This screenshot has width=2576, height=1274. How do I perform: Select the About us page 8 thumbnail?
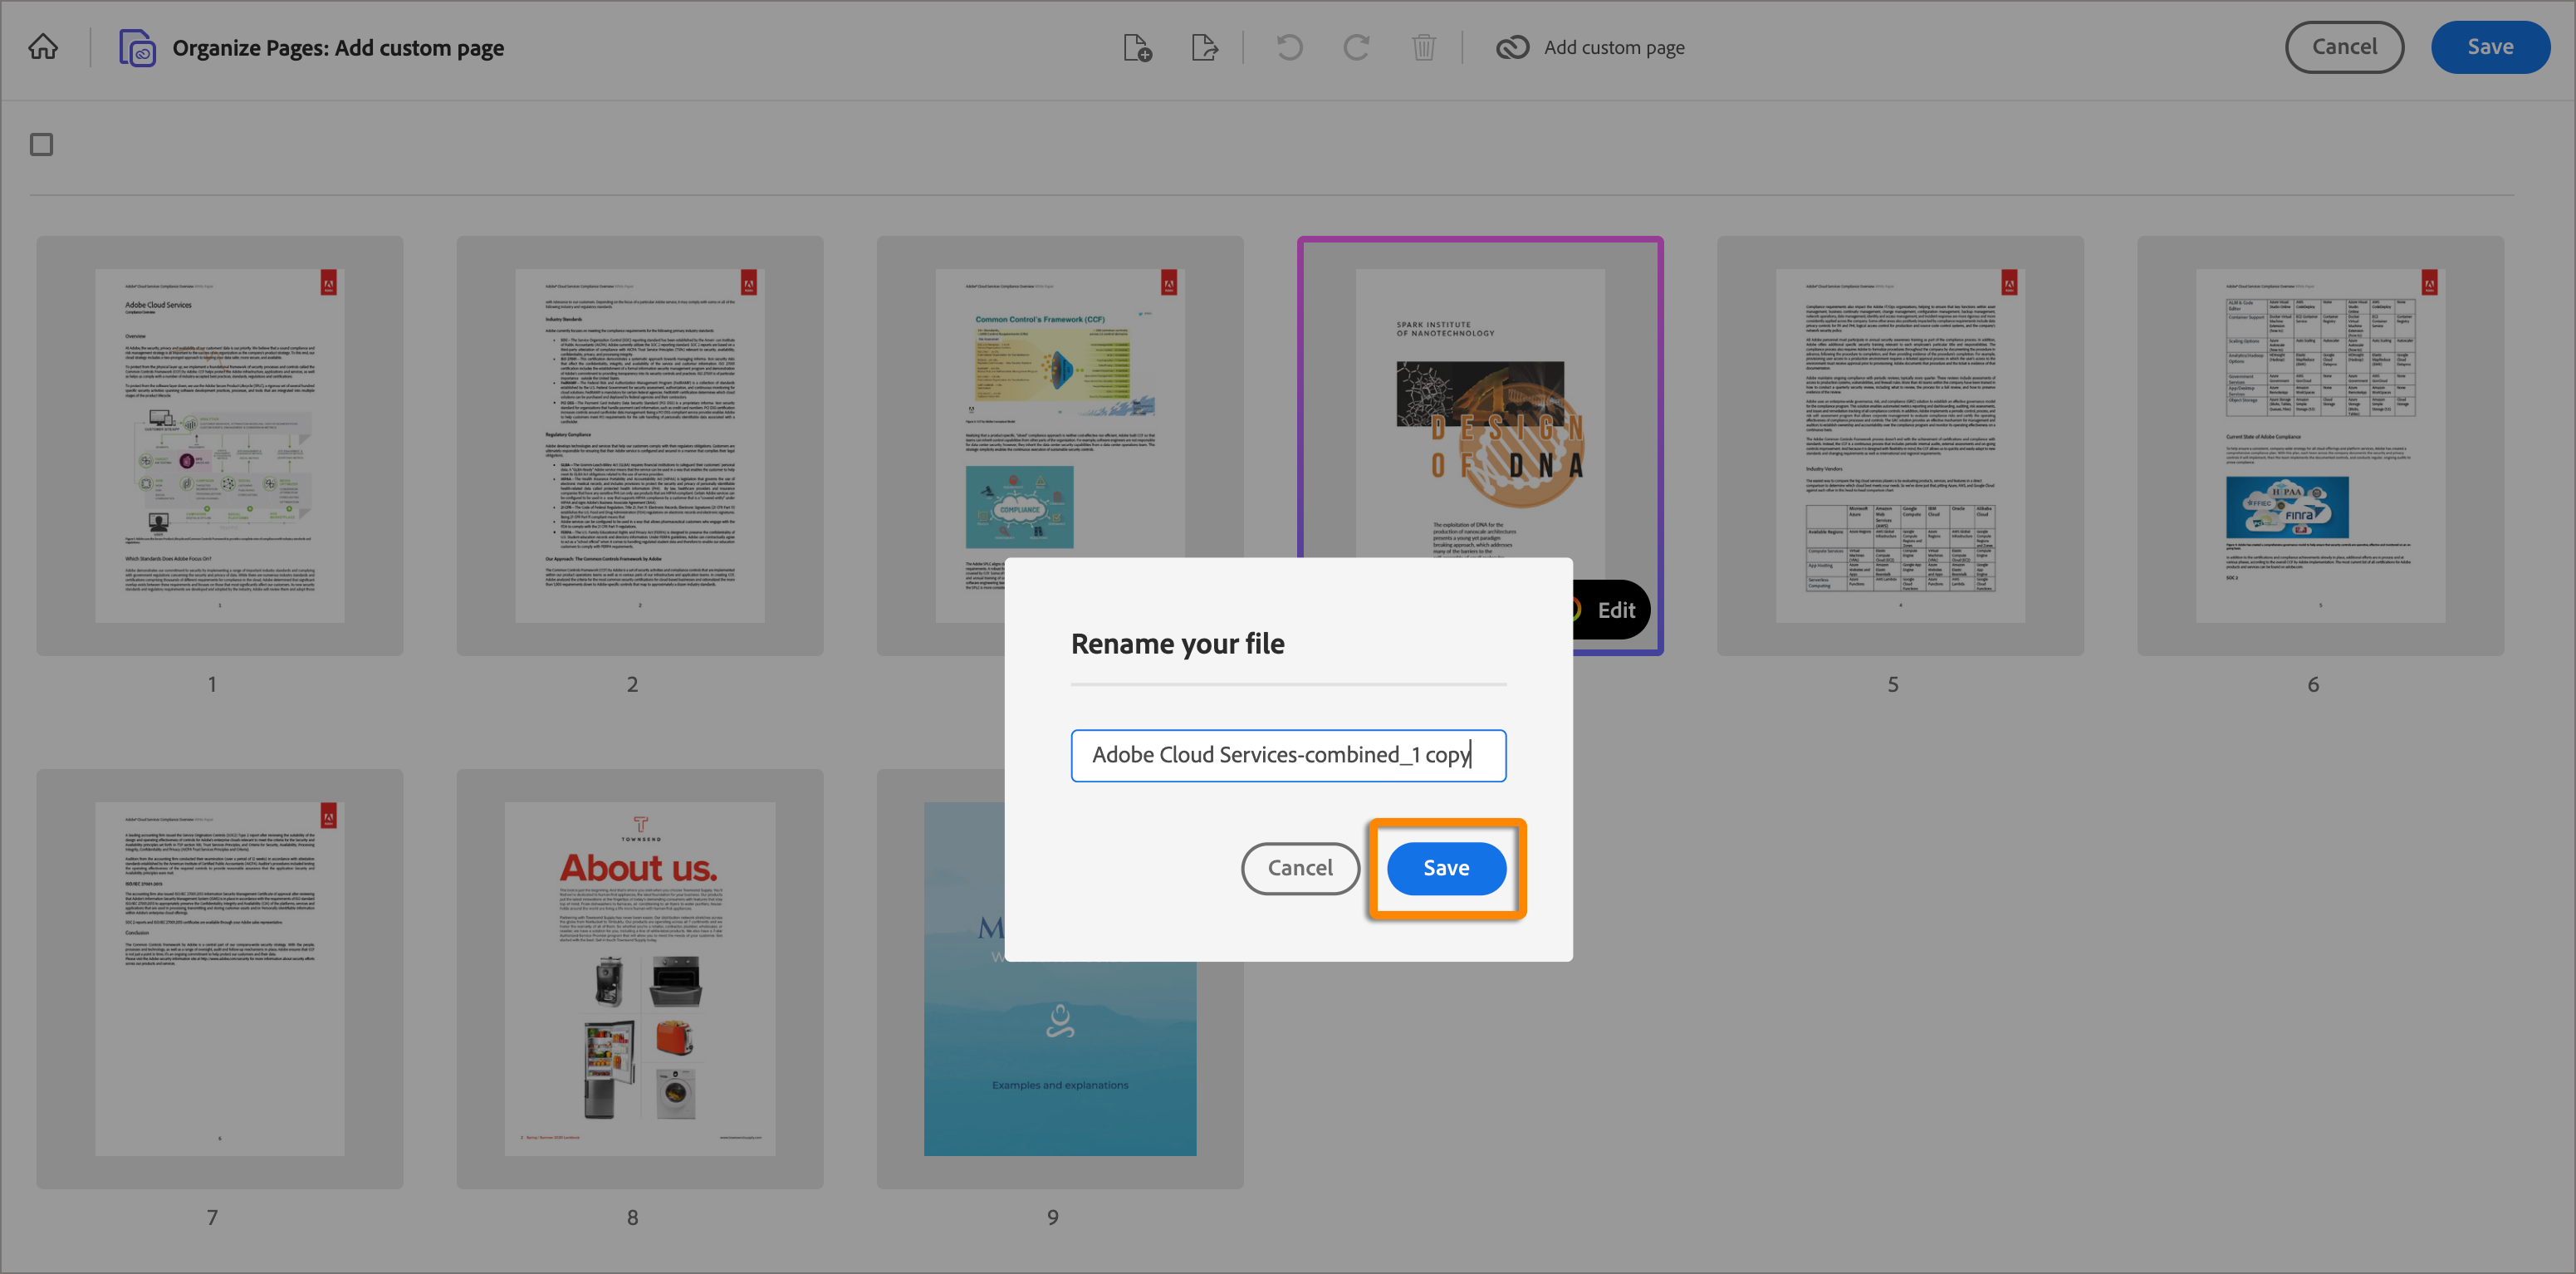tap(640, 978)
